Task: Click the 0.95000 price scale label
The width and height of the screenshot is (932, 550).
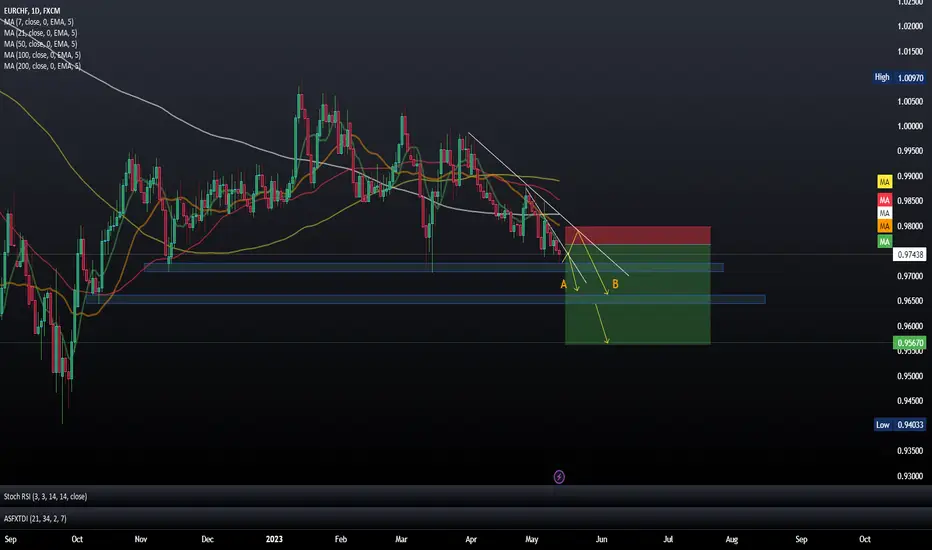Action: [x=910, y=376]
